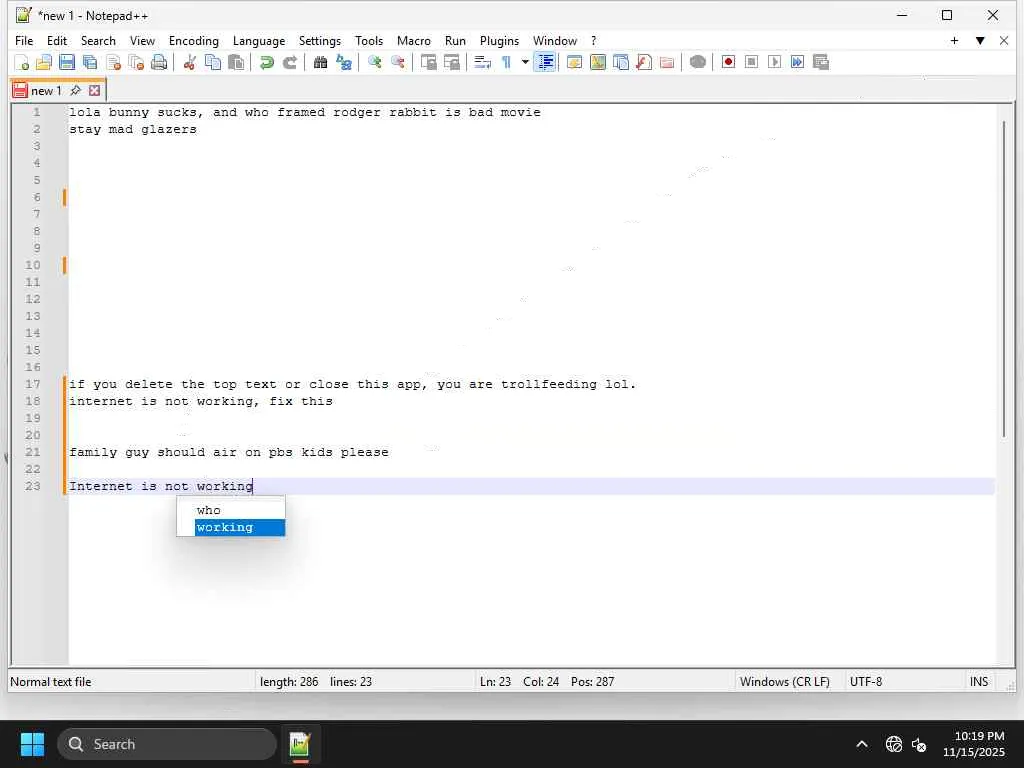Screen dimensions: 1024x768
Task: Click the Open file folder icon
Action: [44, 62]
